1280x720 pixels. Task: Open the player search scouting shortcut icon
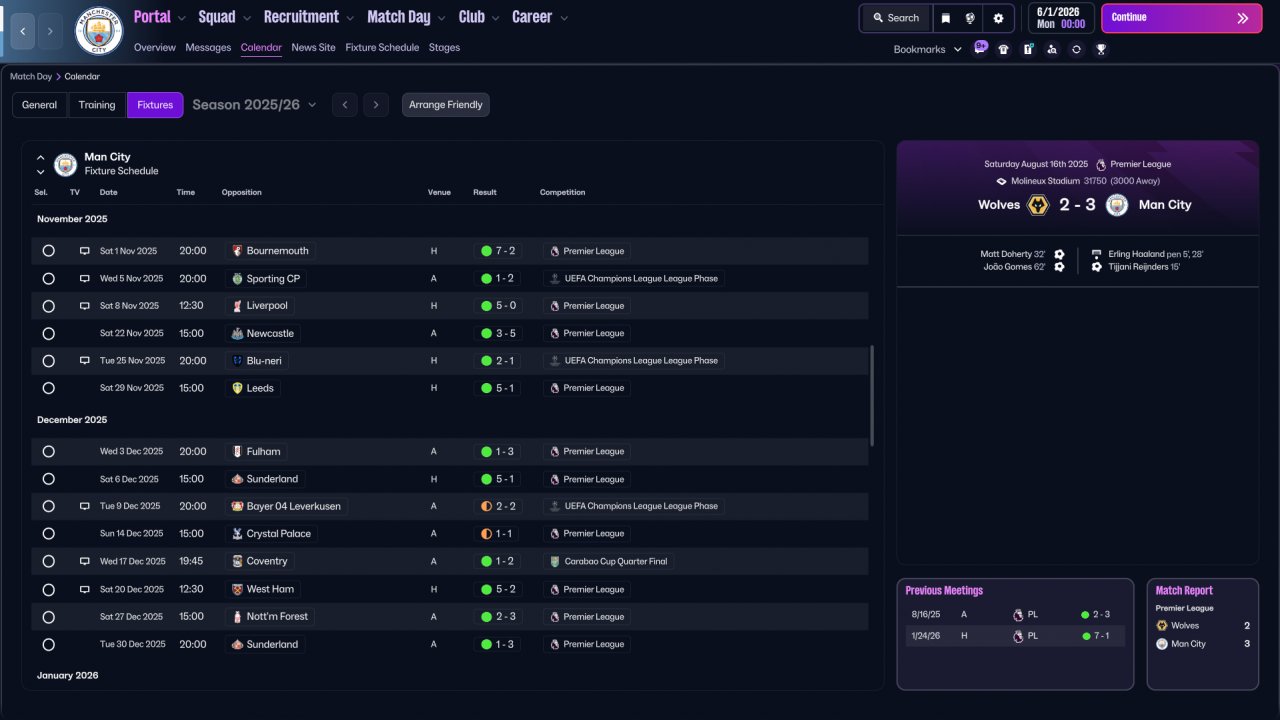click(1052, 49)
